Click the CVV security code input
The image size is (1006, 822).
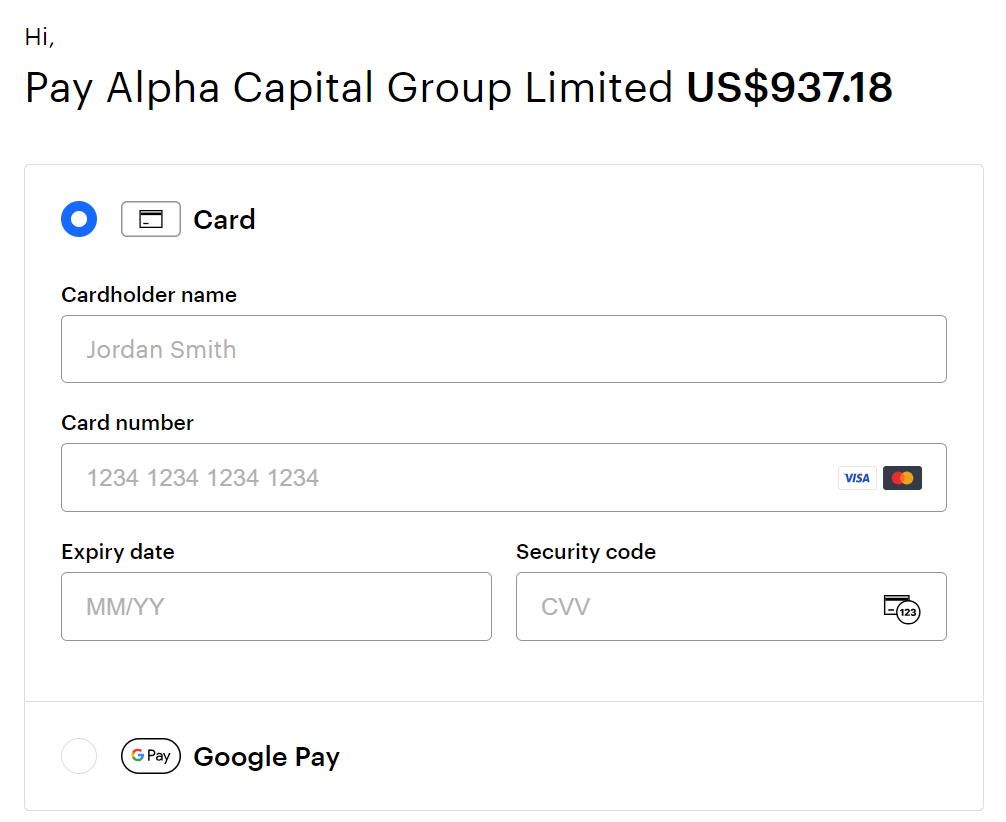point(700,607)
